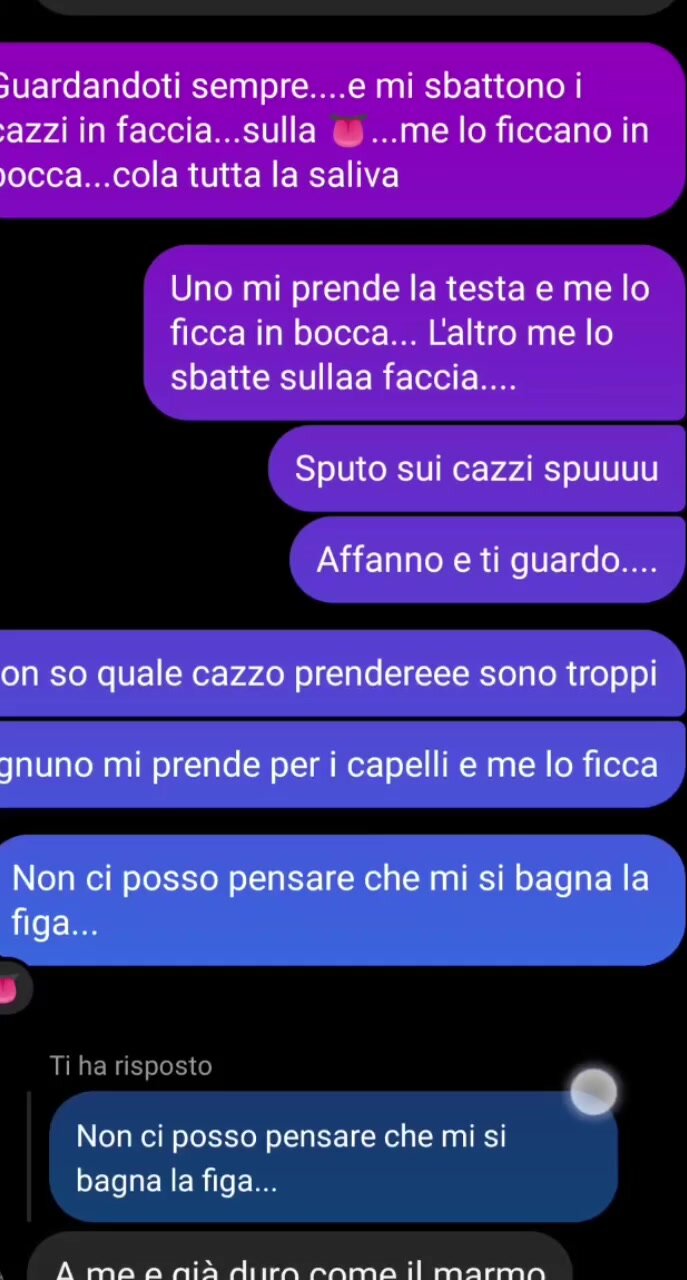Open the quoted reply bubble under 'Ti ha risposto'

[333, 1157]
